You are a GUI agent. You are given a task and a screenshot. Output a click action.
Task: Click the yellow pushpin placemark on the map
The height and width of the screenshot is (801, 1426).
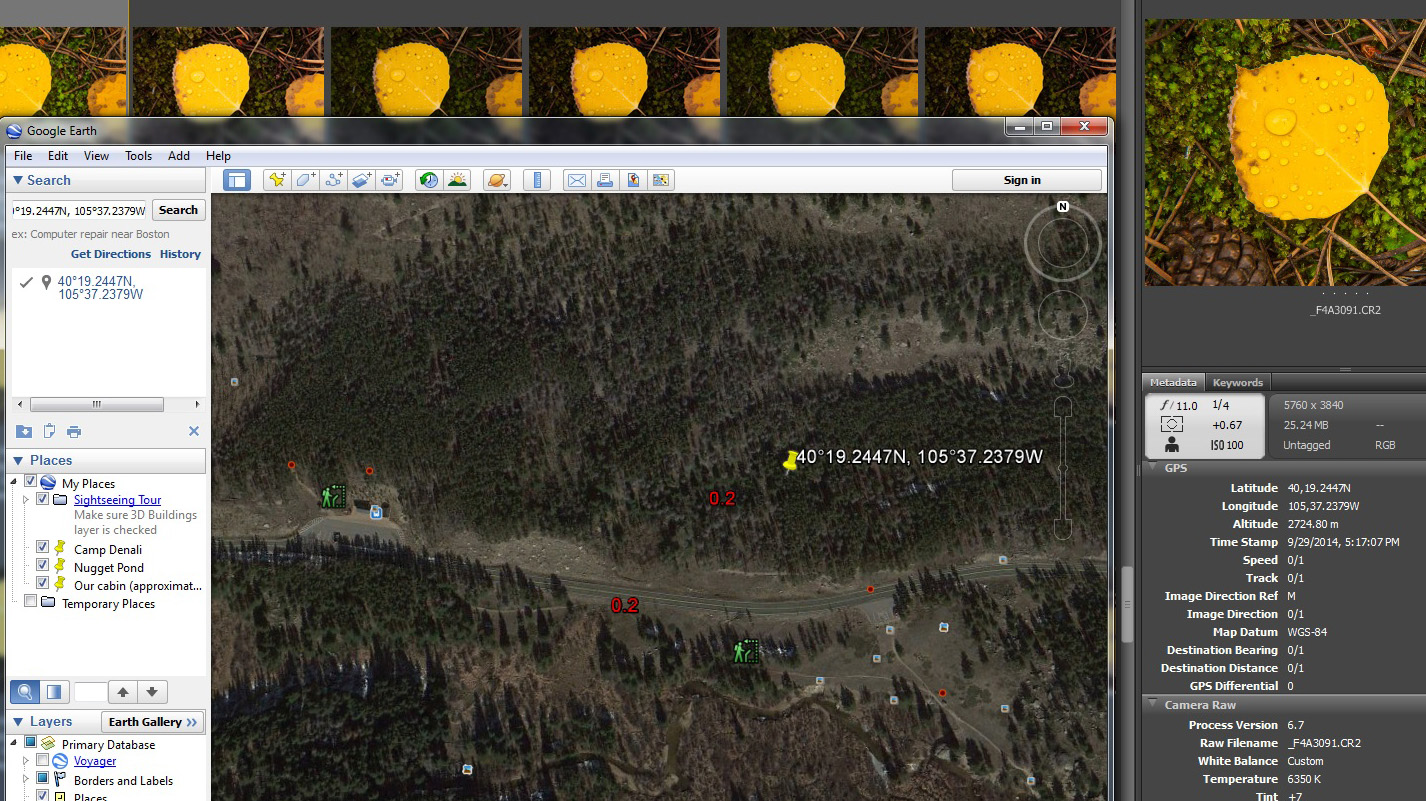pyautogui.click(x=790, y=461)
